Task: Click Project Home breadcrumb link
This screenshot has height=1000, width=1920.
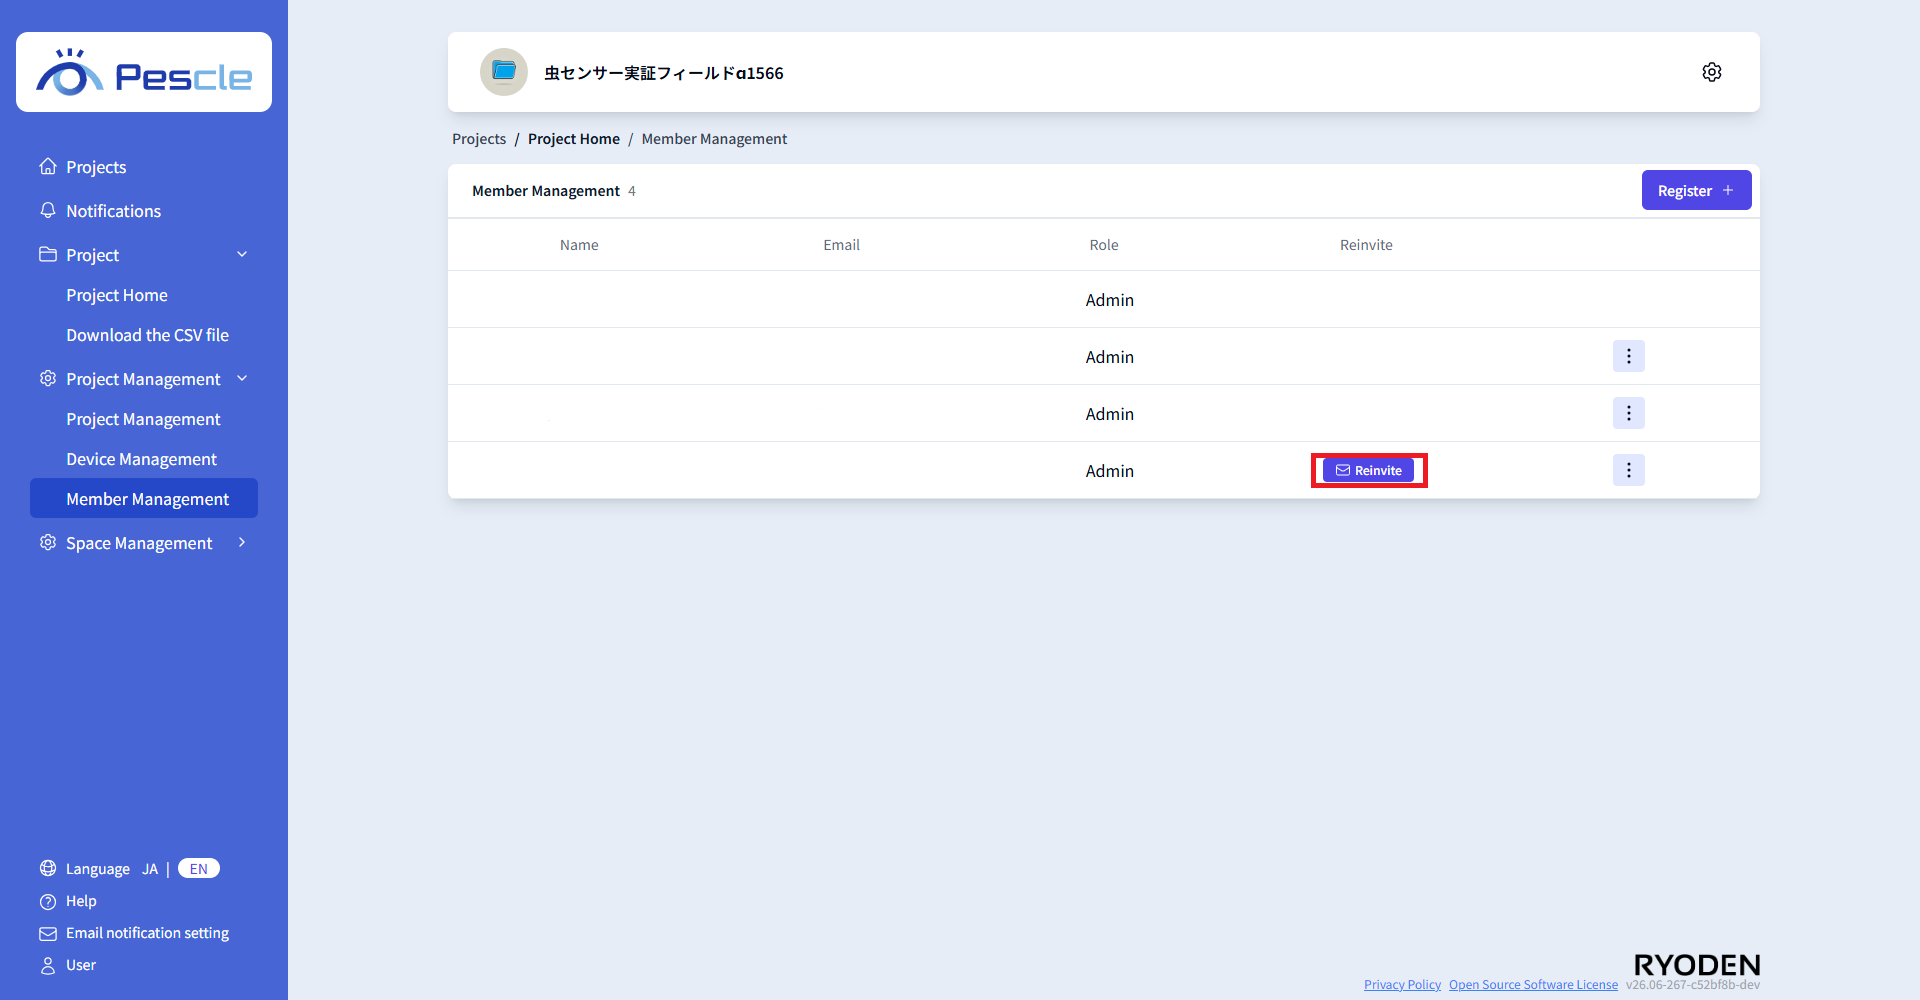Action: [x=574, y=139]
